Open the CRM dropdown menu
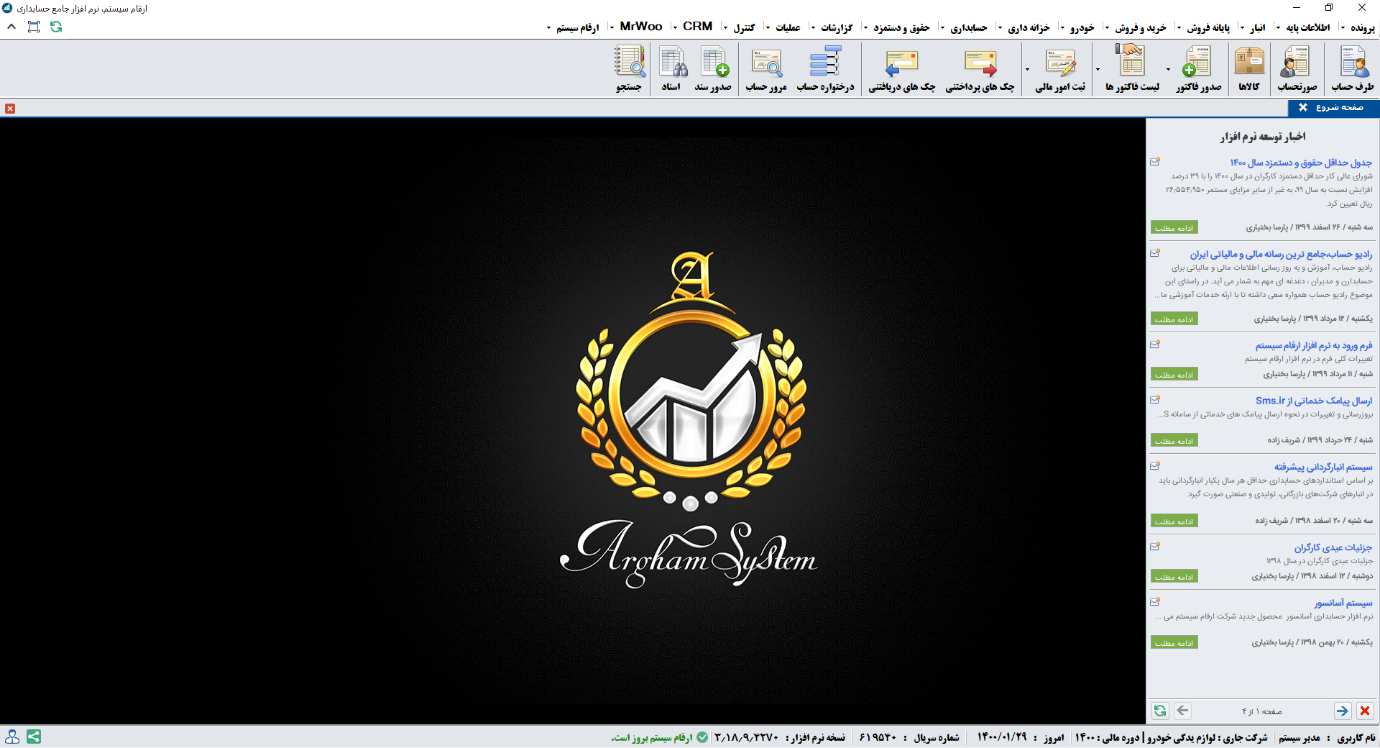 (x=695, y=27)
